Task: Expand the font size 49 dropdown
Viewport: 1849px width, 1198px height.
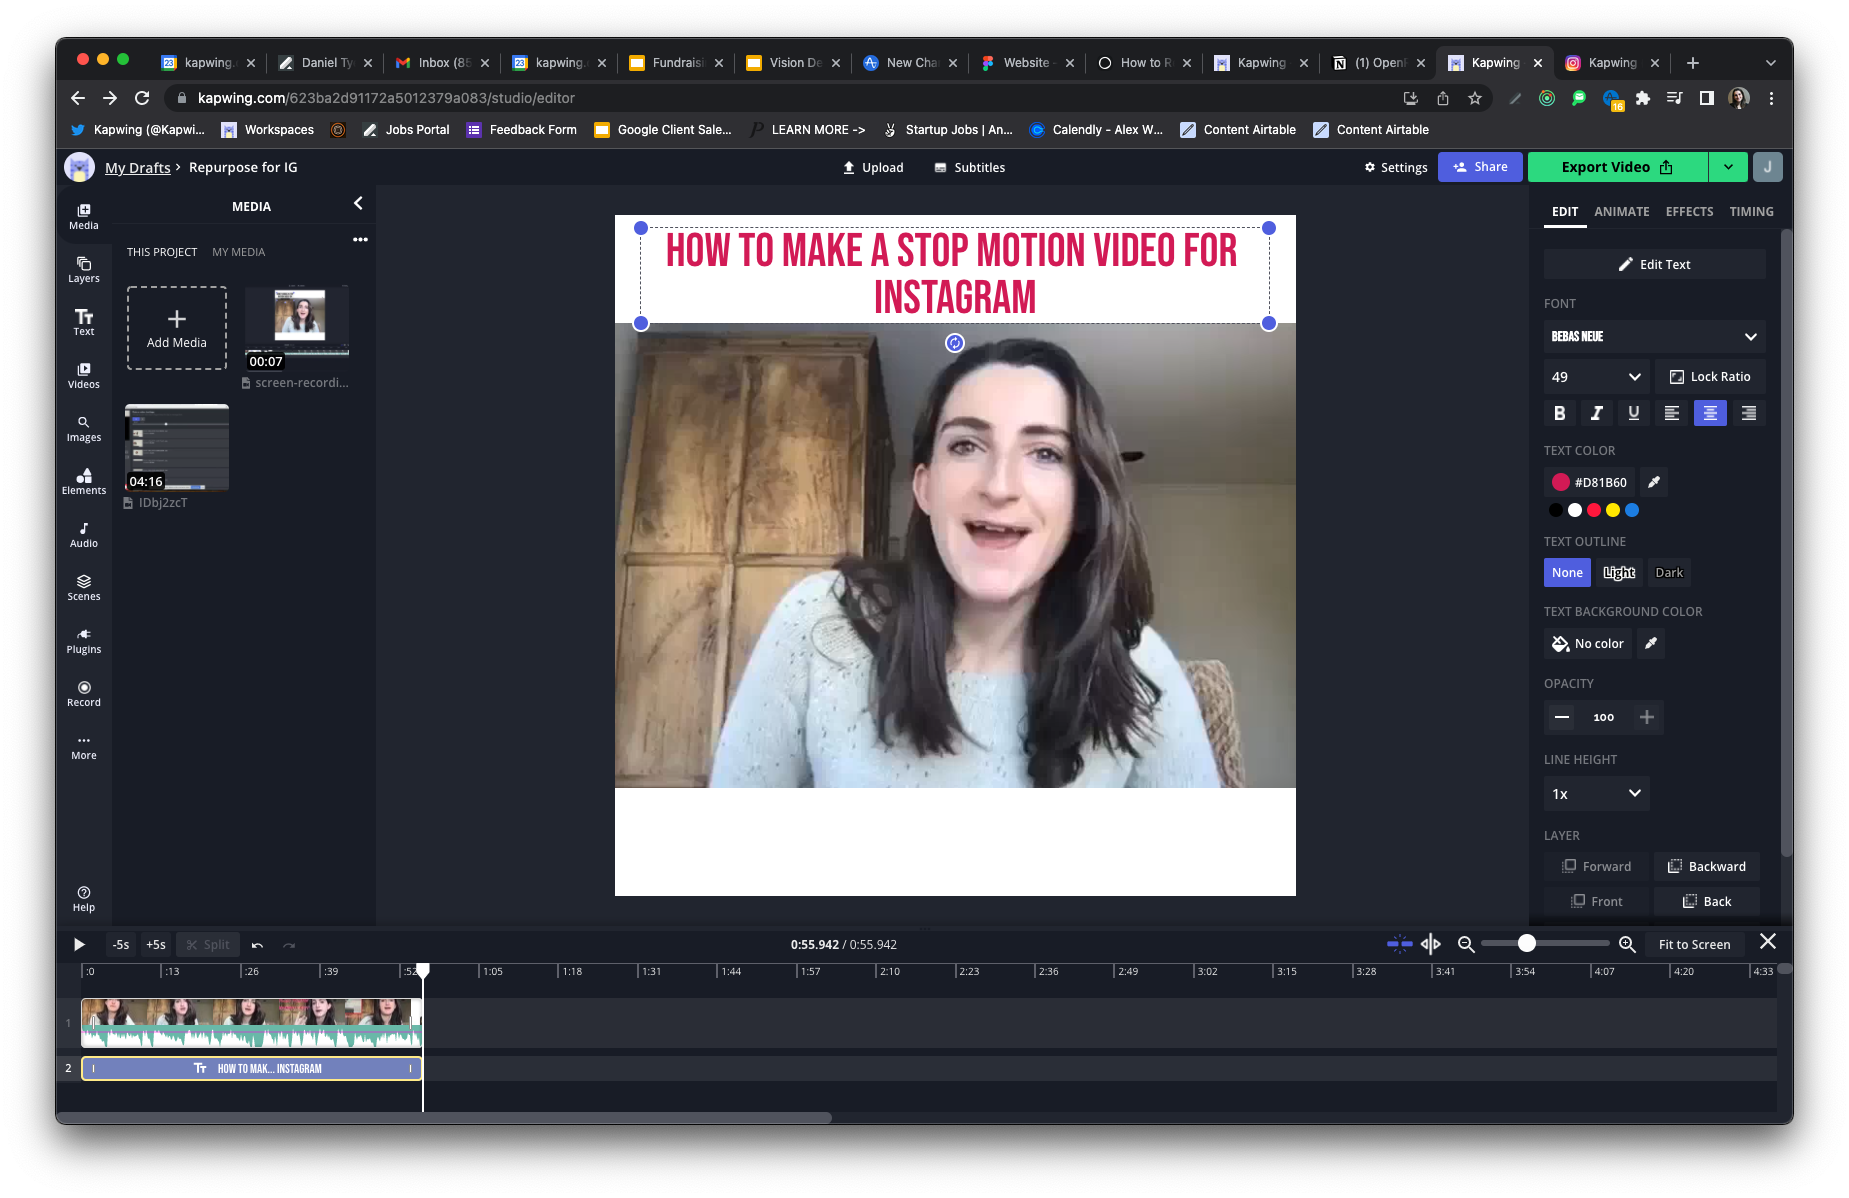Action: click(1596, 377)
